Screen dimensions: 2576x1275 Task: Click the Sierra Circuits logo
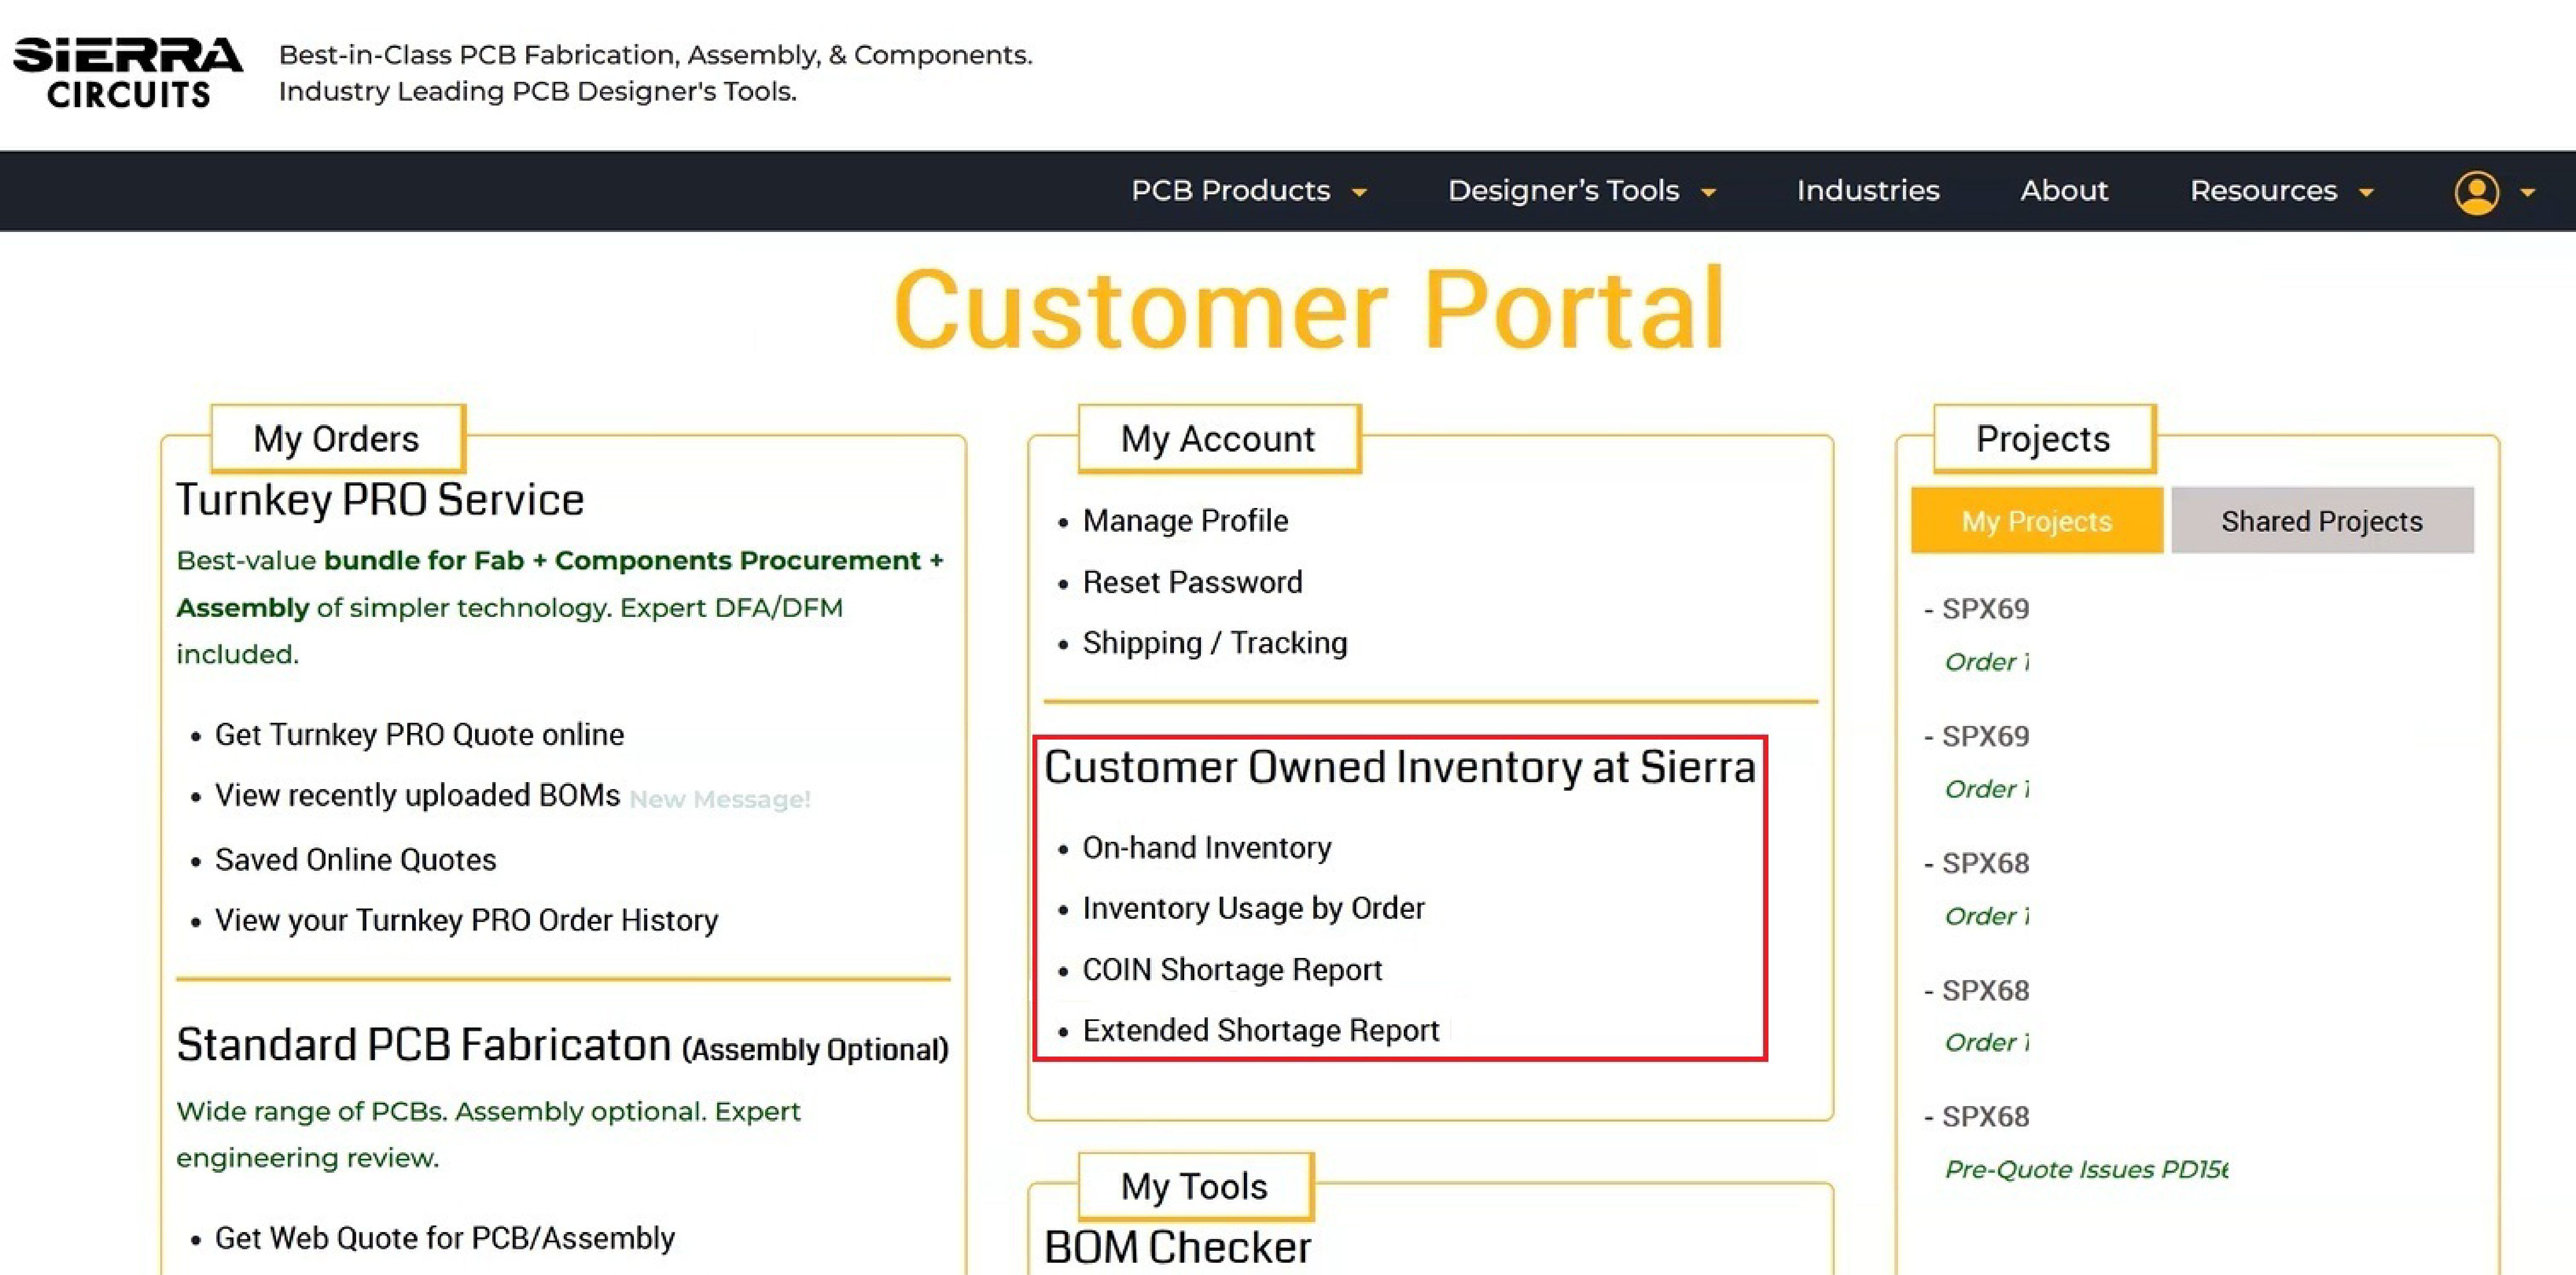click(128, 72)
